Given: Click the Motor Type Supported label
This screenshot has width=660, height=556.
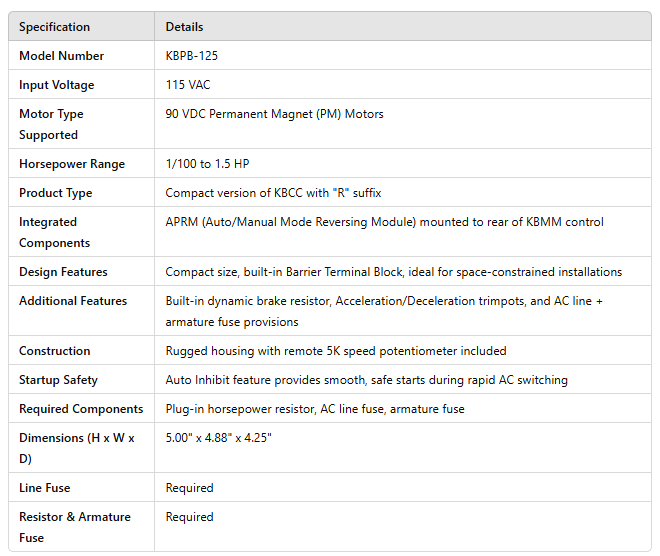Looking at the screenshot, I should click(51, 124).
